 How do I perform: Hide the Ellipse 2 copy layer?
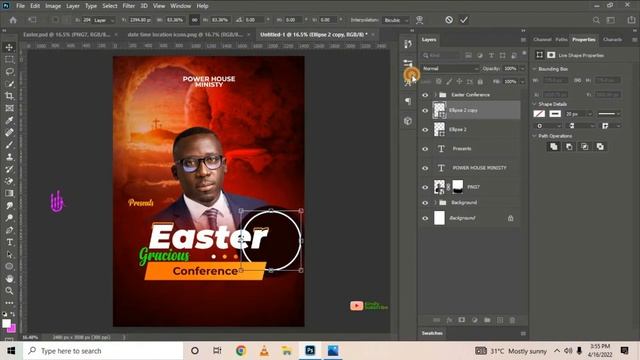pyautogui.click(x=425, y=110)
